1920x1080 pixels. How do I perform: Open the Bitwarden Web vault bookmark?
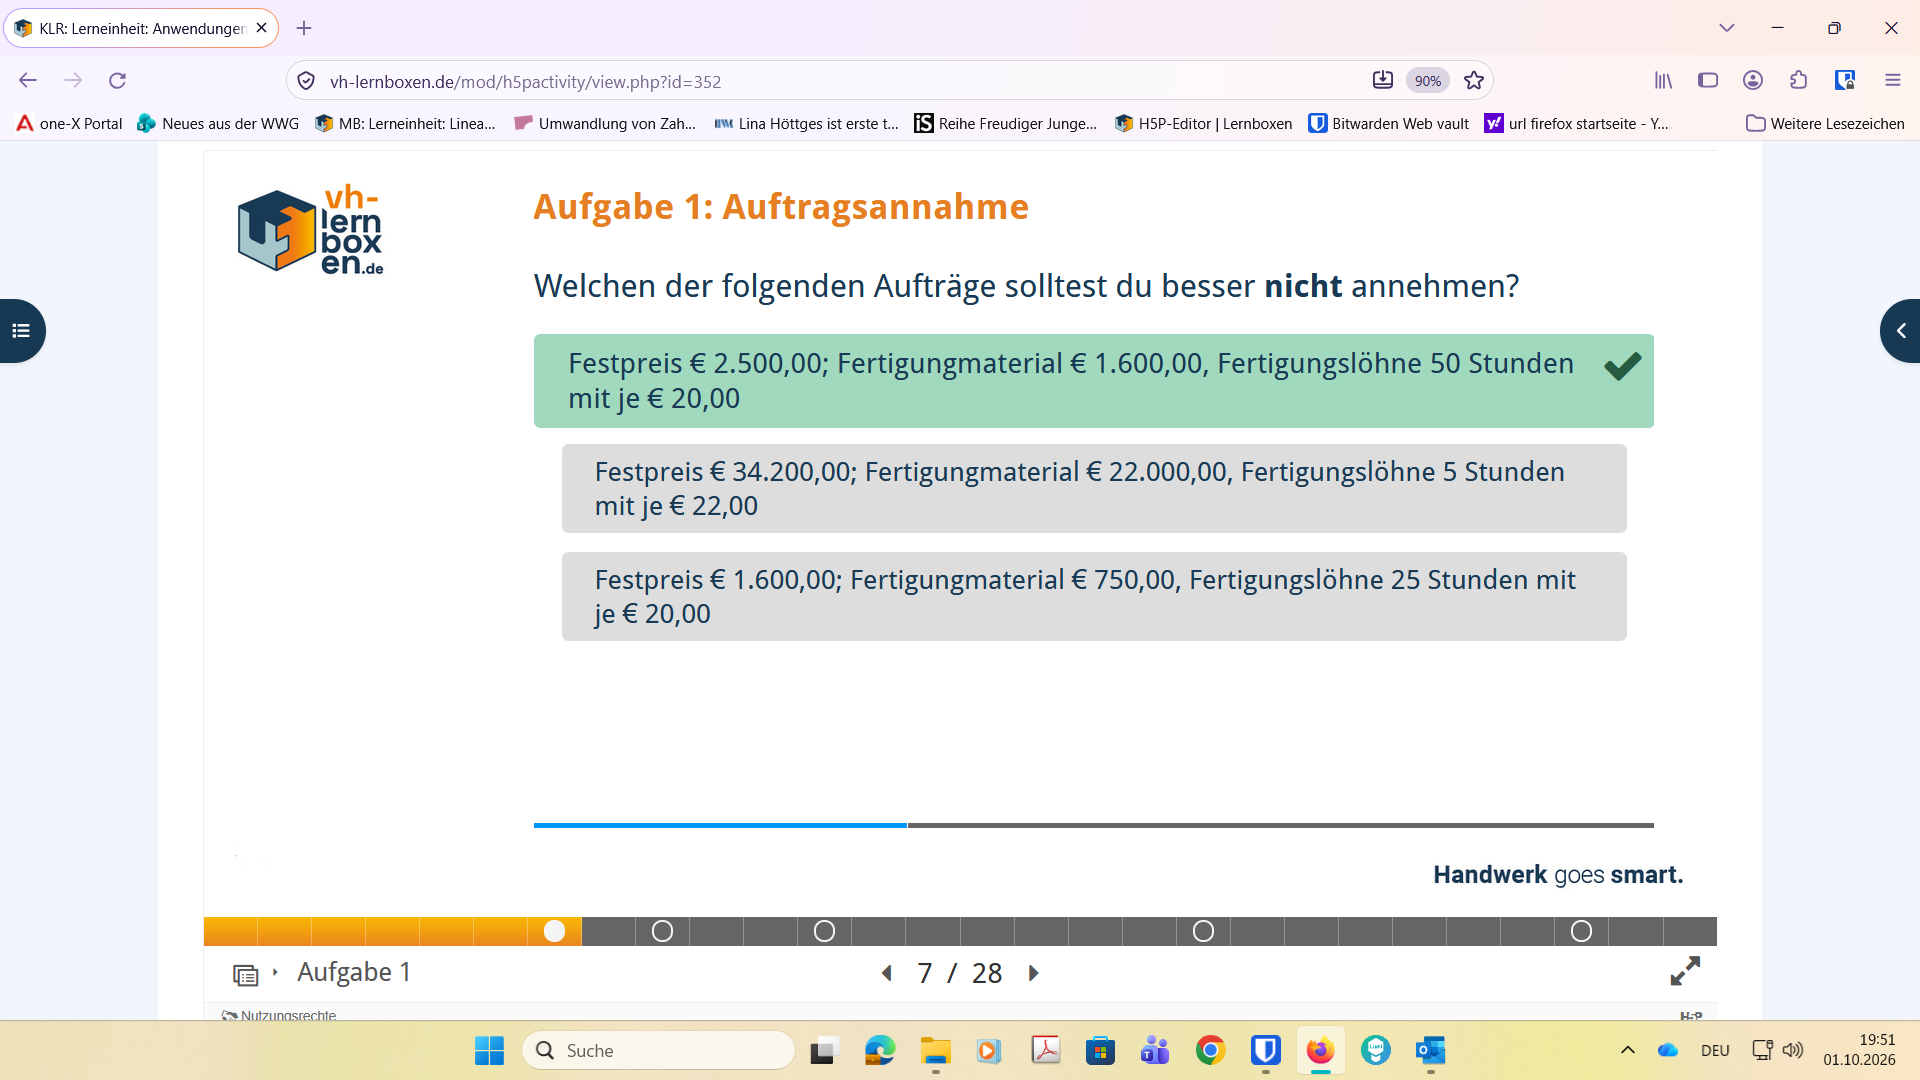coord(1389,123)
